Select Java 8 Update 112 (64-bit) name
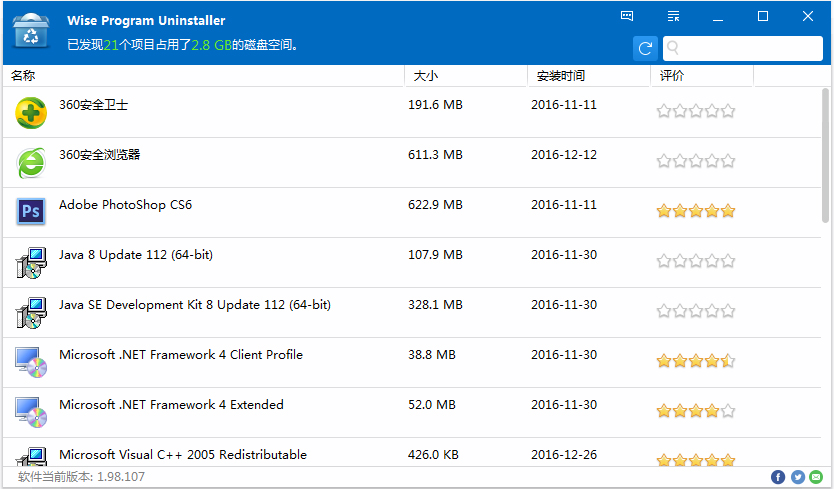 136,255
